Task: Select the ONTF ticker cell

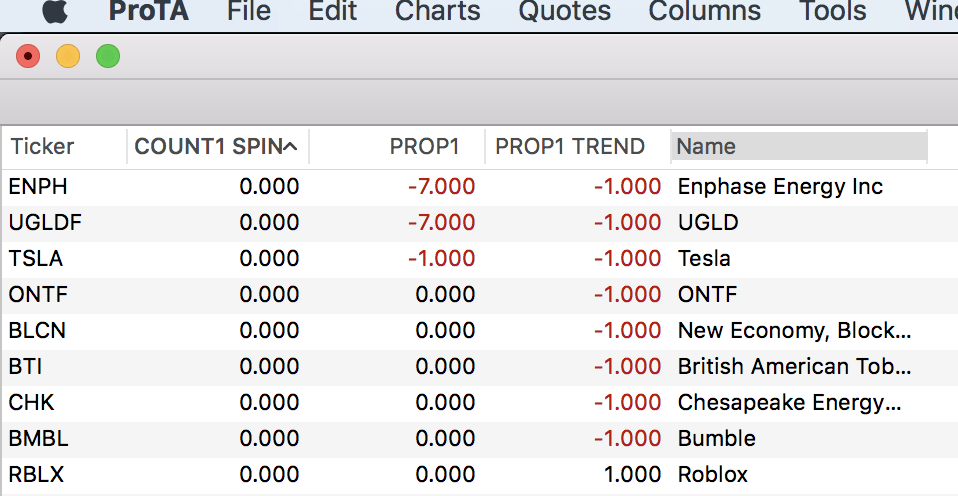Action: (38, 294)
